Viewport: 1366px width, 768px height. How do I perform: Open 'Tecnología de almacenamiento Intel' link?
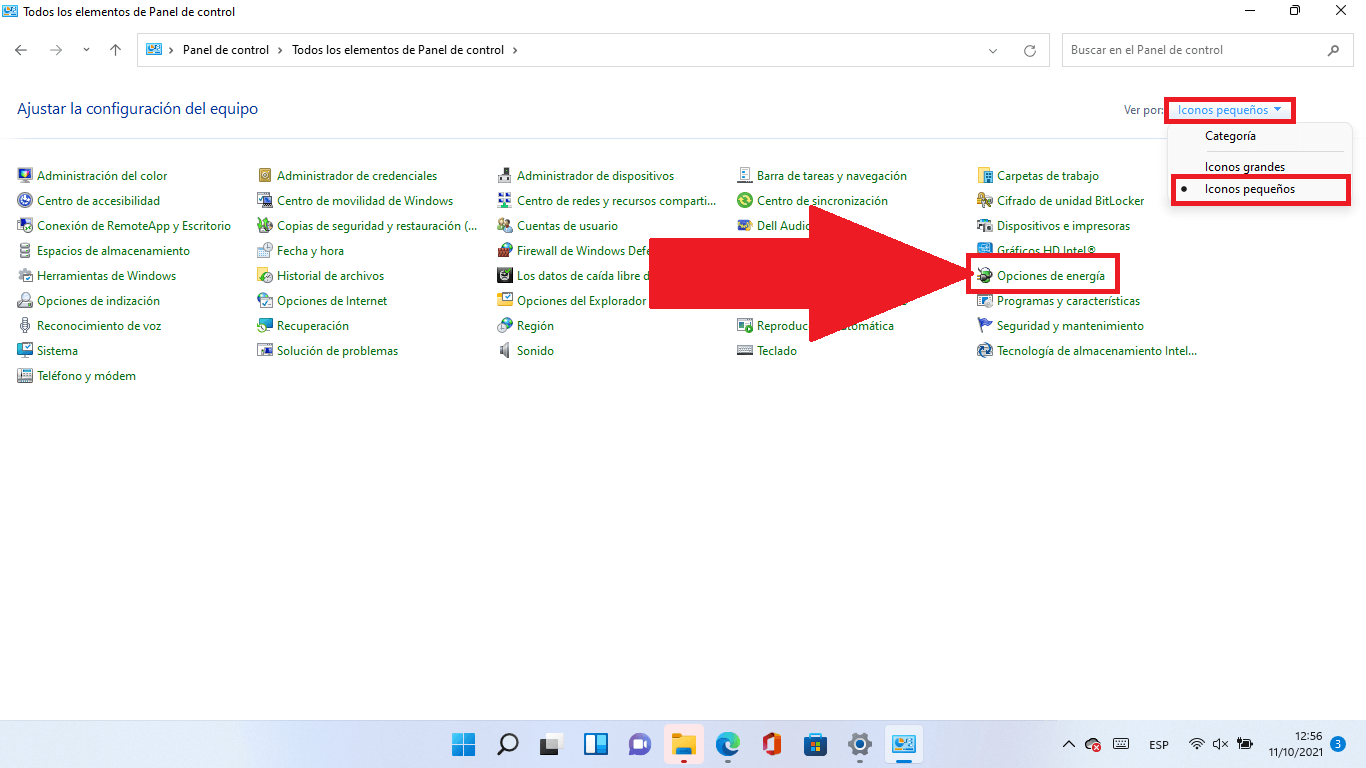coord(1097,351)
